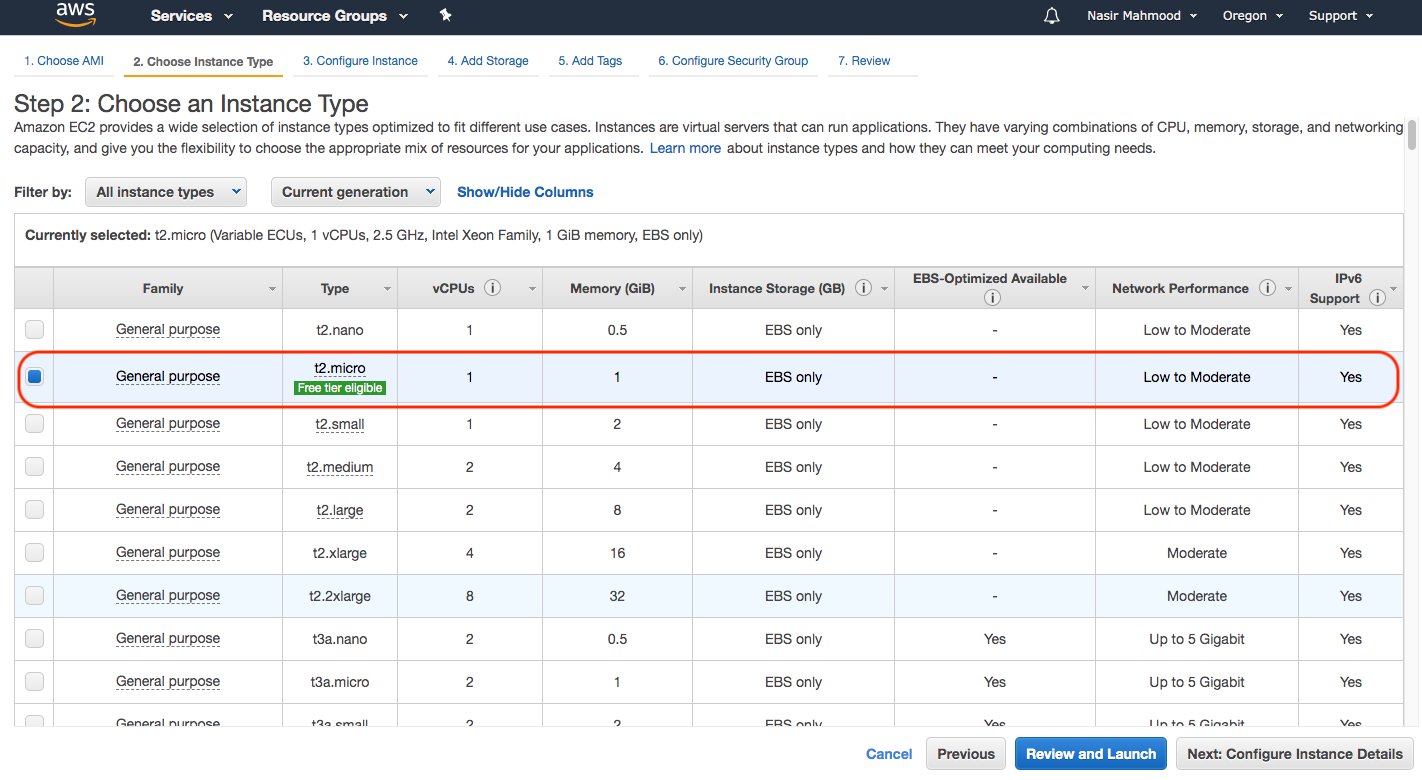
Task: Select the t2.2xlarge row checkbox
Action: click(x=34, y=595)
